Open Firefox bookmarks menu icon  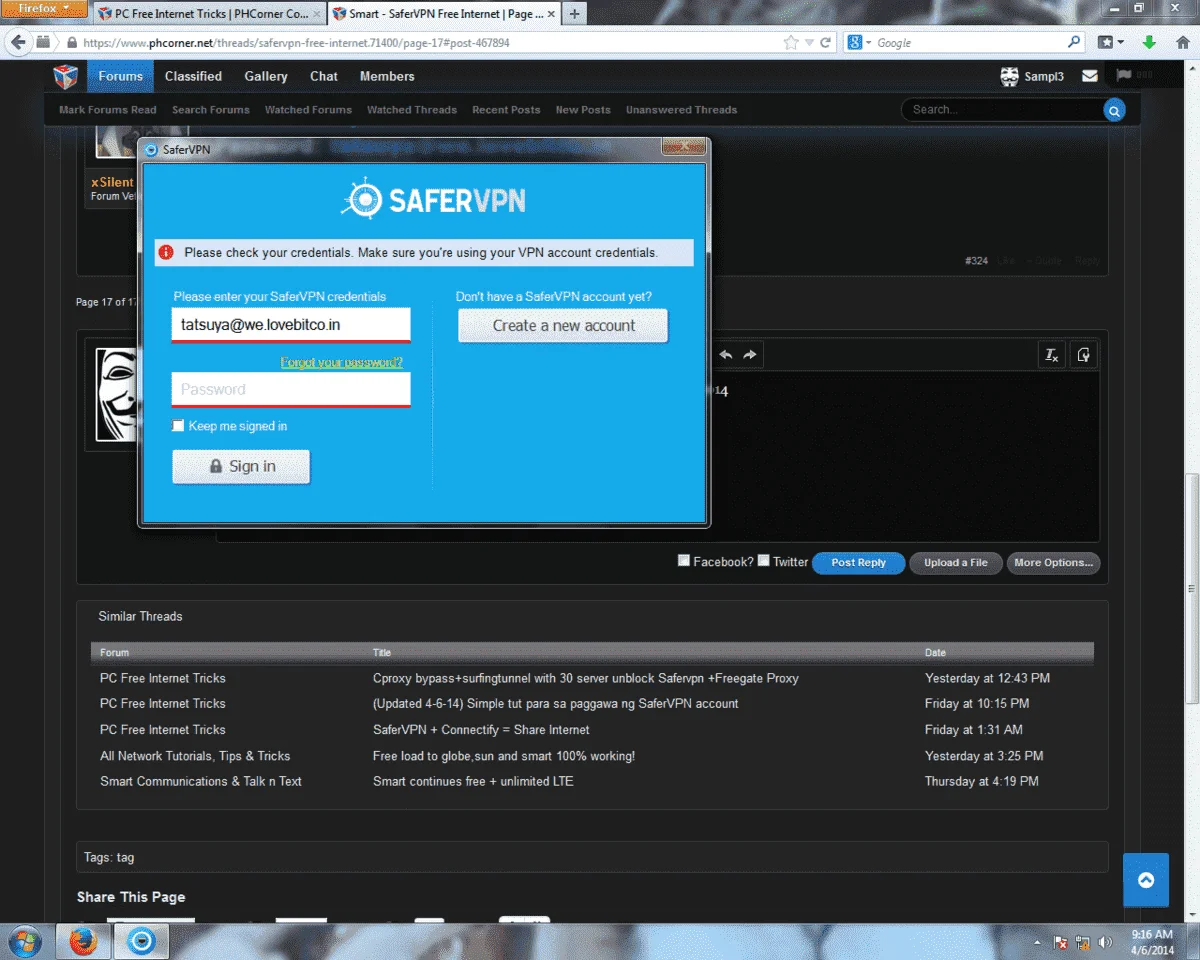click(x=1110, y=43)
